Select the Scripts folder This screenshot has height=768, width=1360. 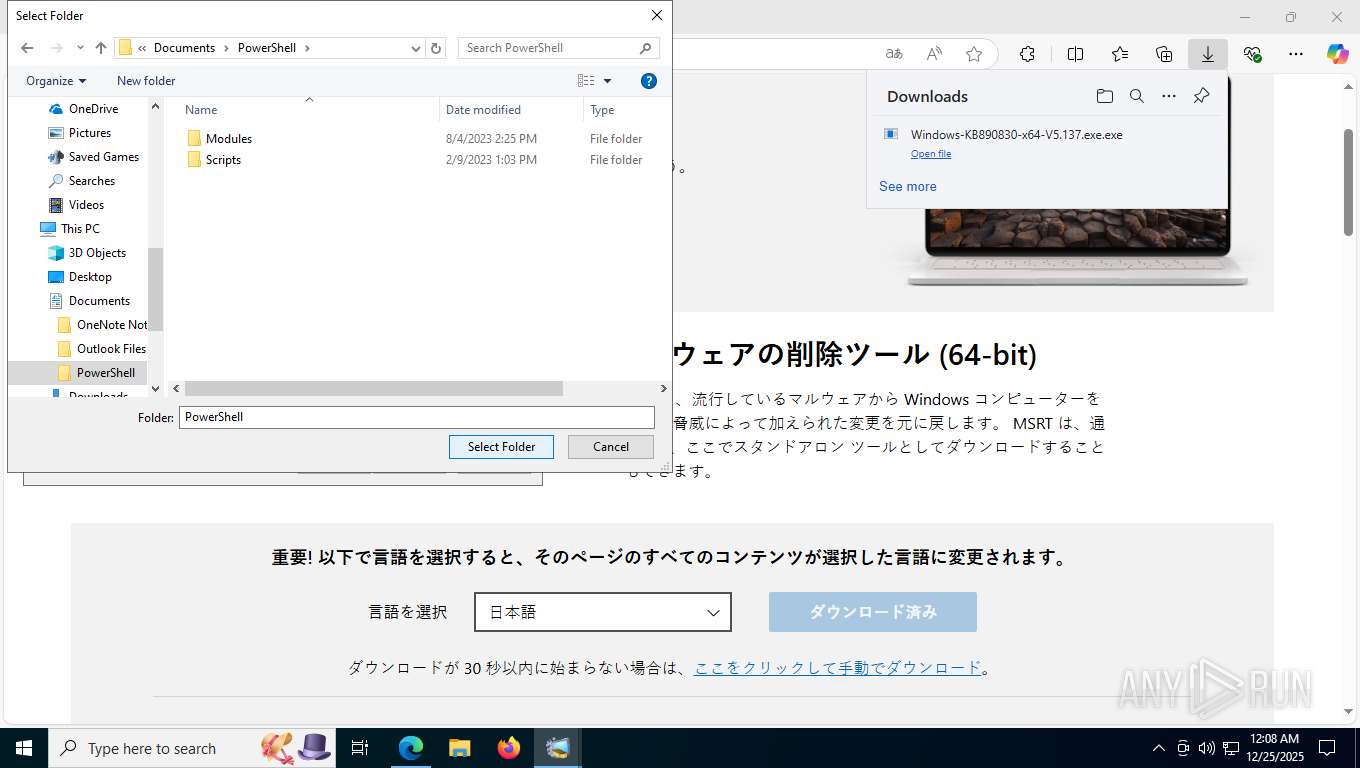click(x=223, y=160)
